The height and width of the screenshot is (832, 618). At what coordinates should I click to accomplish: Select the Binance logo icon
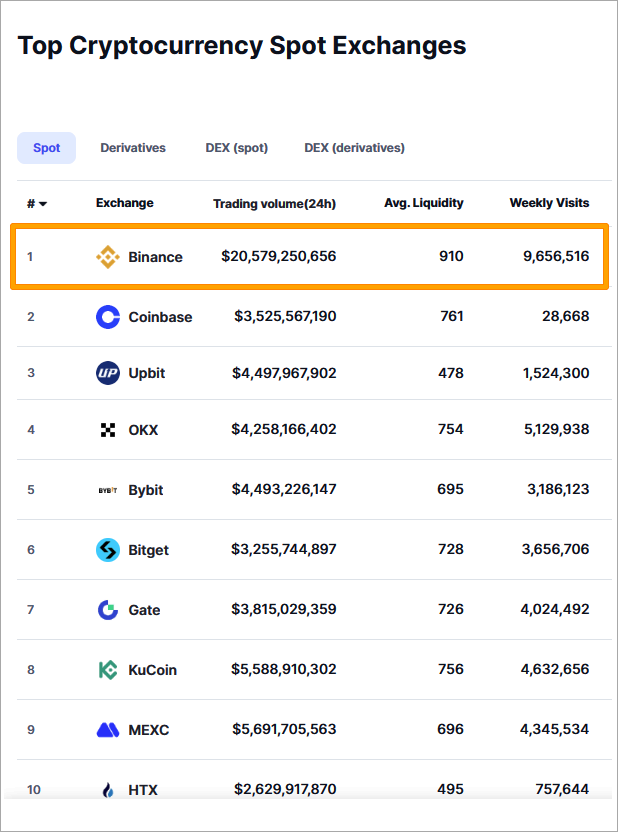(108, 256)
